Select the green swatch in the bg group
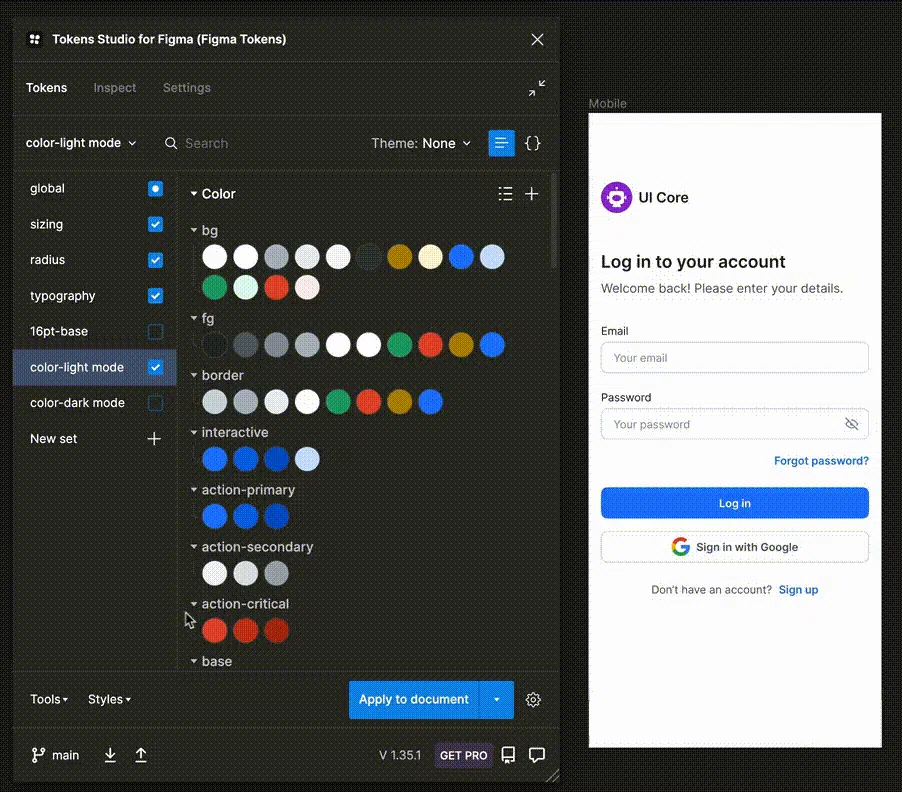This screenshot has width=902, height=792. (x=215, y=287)
